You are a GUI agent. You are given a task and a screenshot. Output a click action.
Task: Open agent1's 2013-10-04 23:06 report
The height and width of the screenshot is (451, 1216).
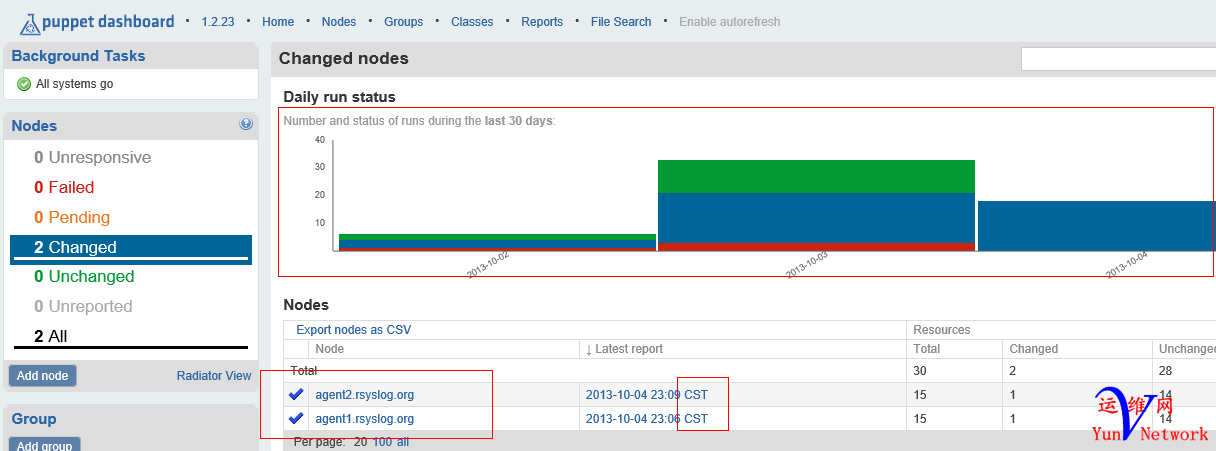click(646, 419)
